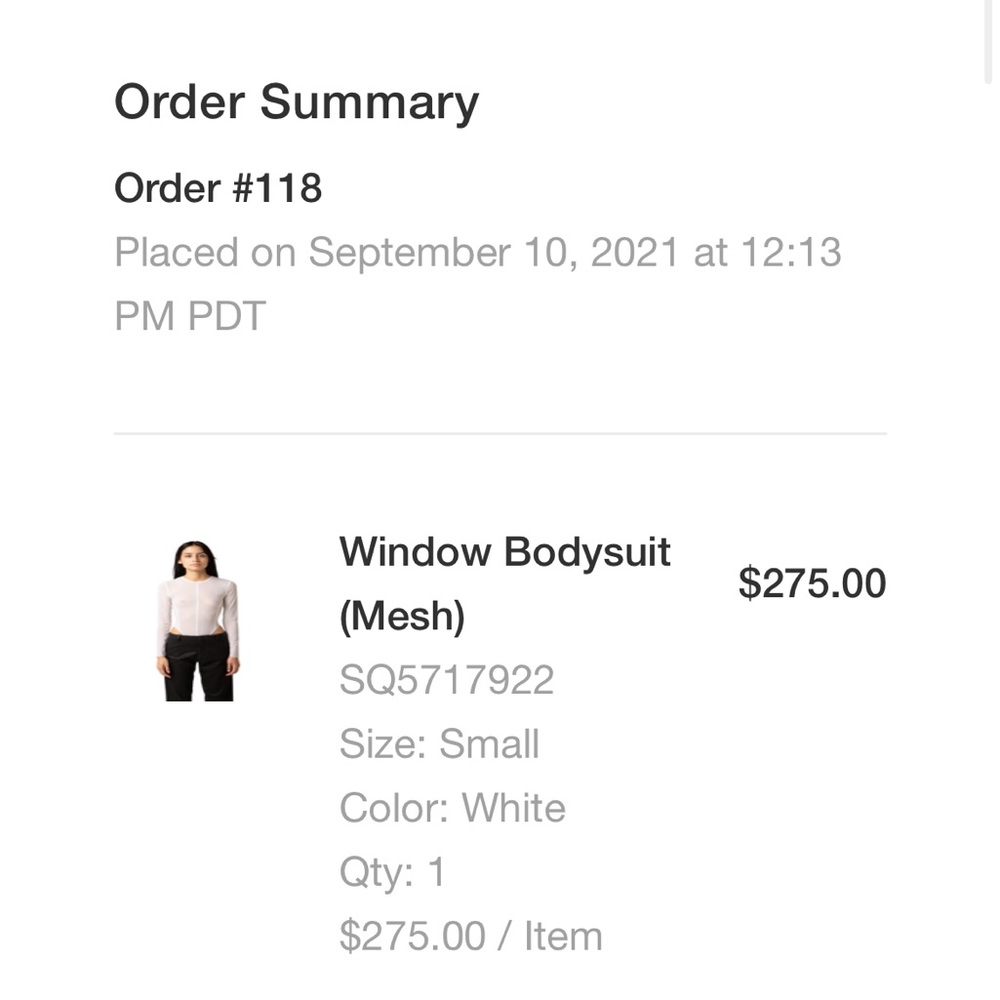This screenshot has width=1000, height=1000.
Task: Click the words Placed on
Action: pyautogui.click(x=205, y=253)
